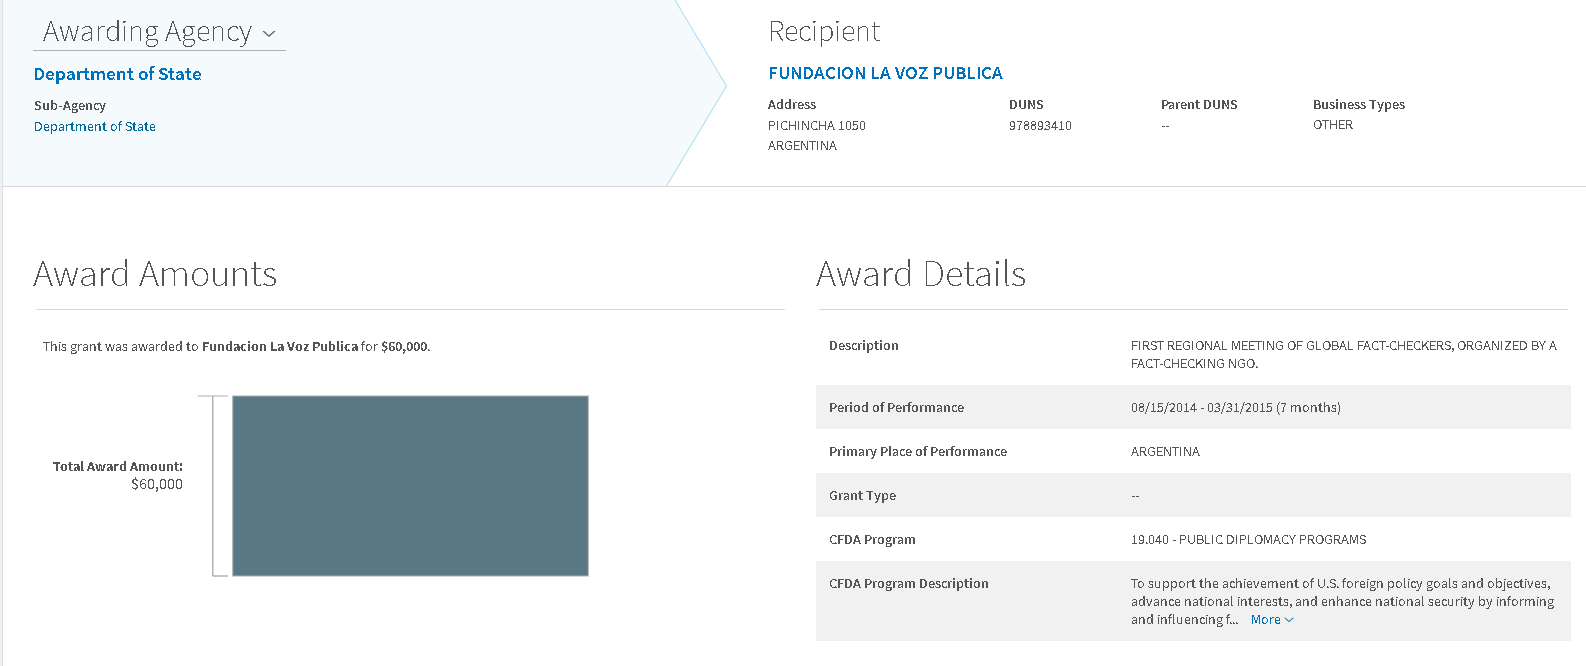1586x666 pixels.
Task: Click the Business Types value OTHER
Action: pyautogui.click(x=1333, y=125)
